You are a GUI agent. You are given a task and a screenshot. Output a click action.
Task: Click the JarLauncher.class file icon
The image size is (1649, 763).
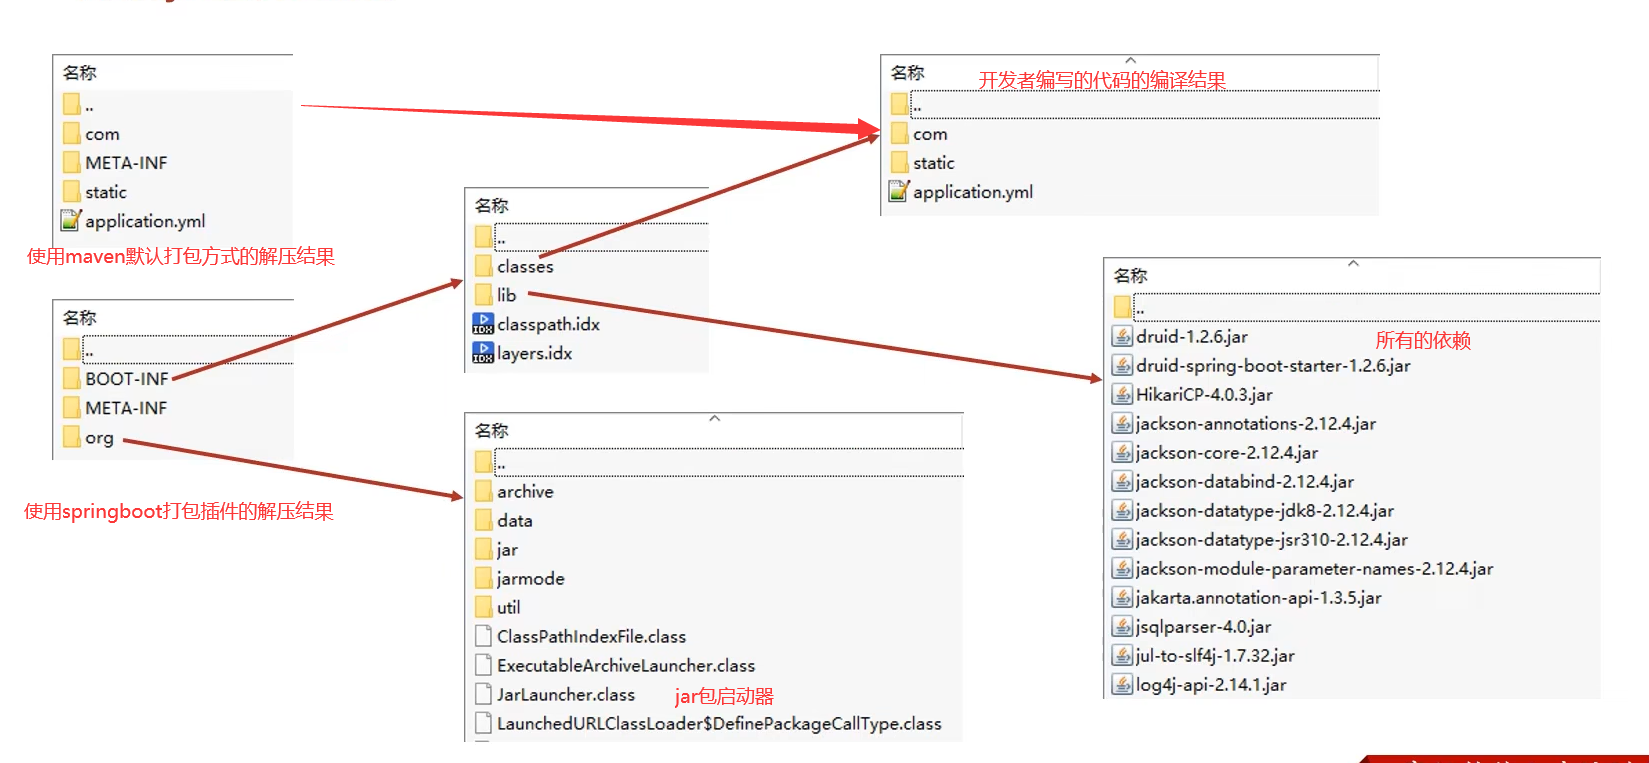click(x=483, y=695)
